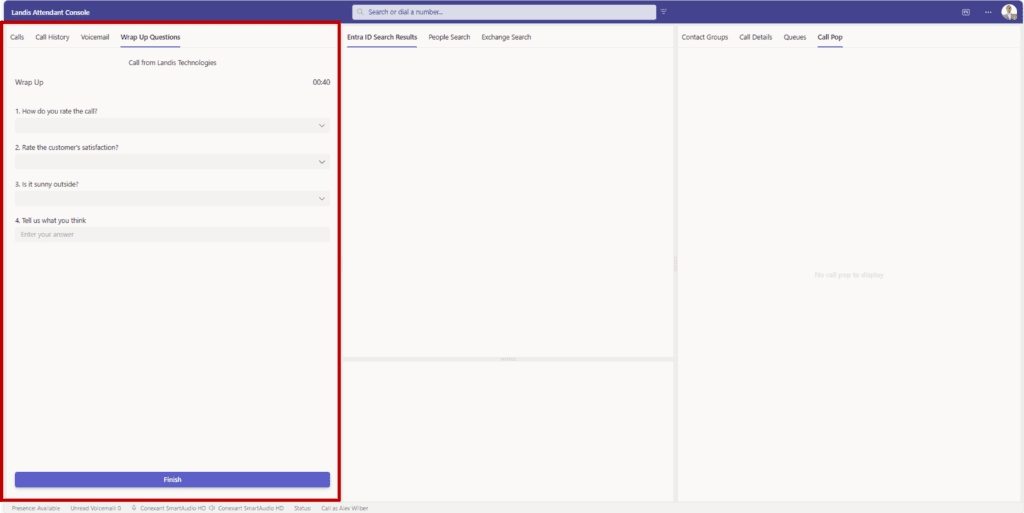Go to the Queues tab
Image resolution: width=1024 pixels, height=513 pixels.
794,37
